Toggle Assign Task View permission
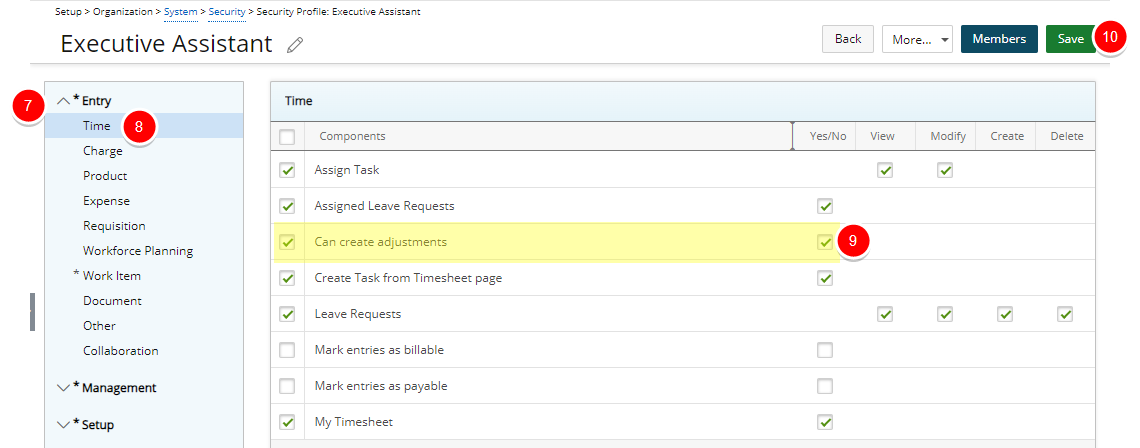The width and height of the screenshot is (1140, 448). tap(885, 170)
